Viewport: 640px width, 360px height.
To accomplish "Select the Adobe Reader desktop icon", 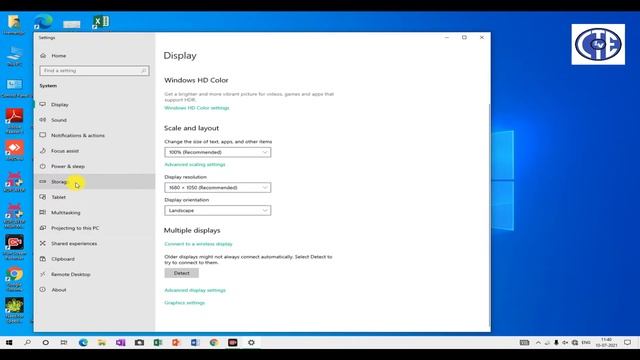I will tap(14, 121).
